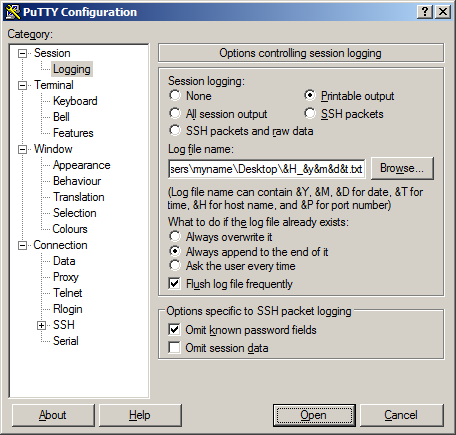Select Proxy in the category tree
The width and height of the screenshot is (456, 435).
click(66, 277)
